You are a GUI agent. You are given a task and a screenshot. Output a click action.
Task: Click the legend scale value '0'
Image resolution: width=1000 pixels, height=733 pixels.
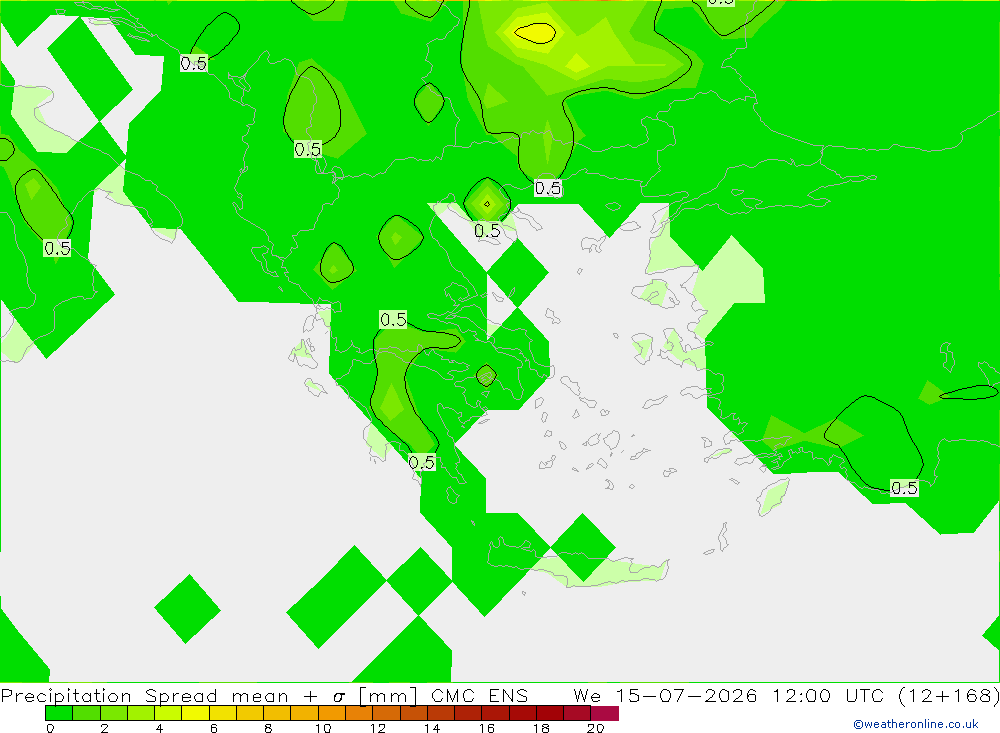click(x=50, y=728)
